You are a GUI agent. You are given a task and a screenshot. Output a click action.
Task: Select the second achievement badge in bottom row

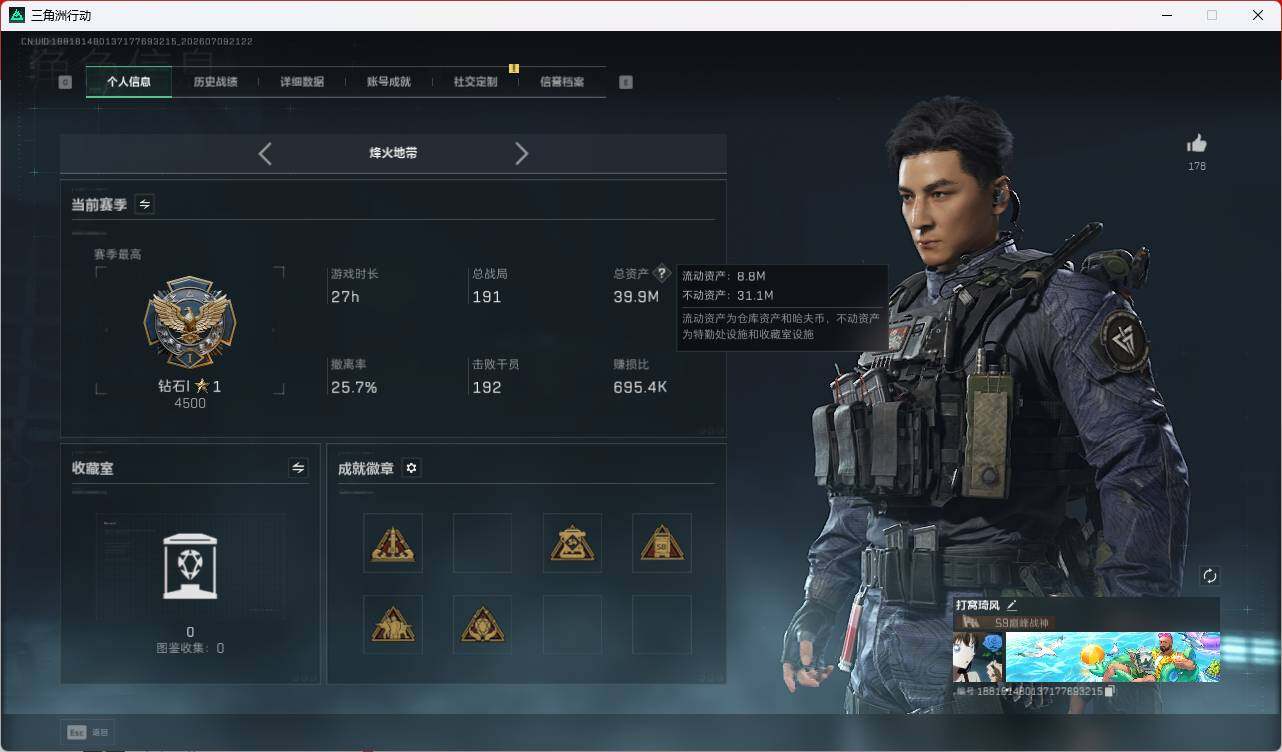(x=482, y=625)
